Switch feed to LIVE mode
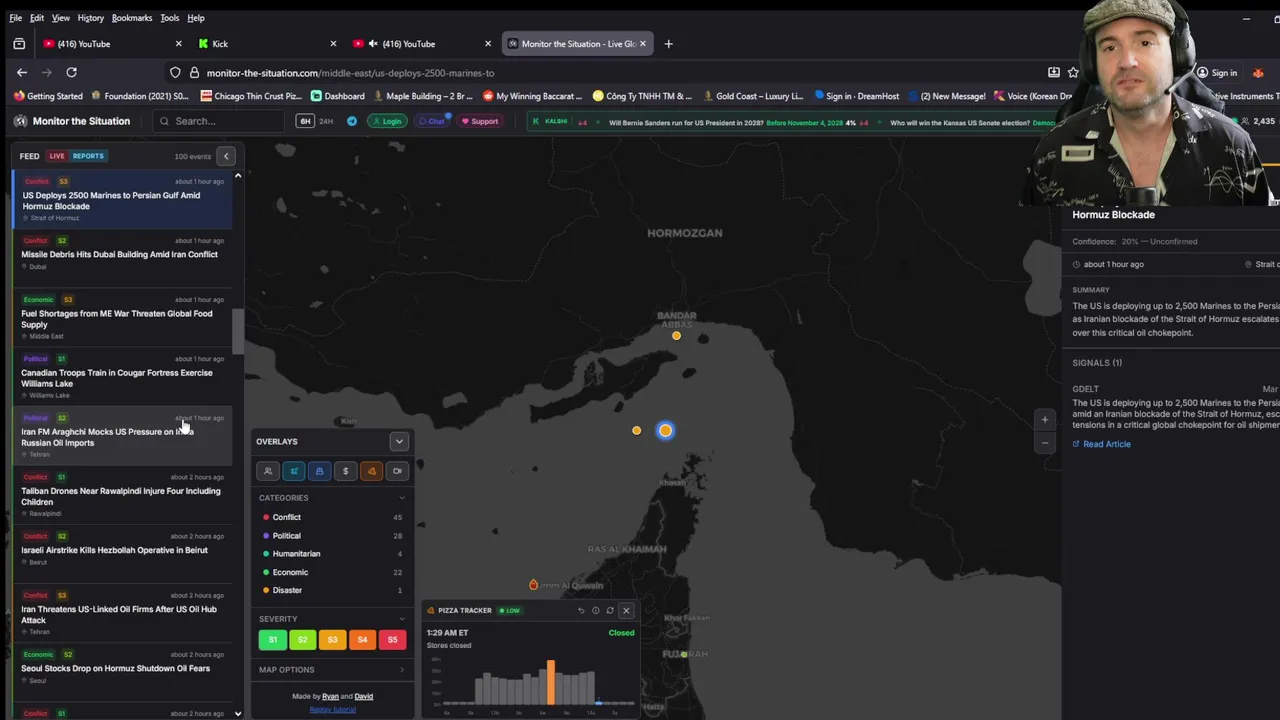The image size is (1280, 720). 57,156
